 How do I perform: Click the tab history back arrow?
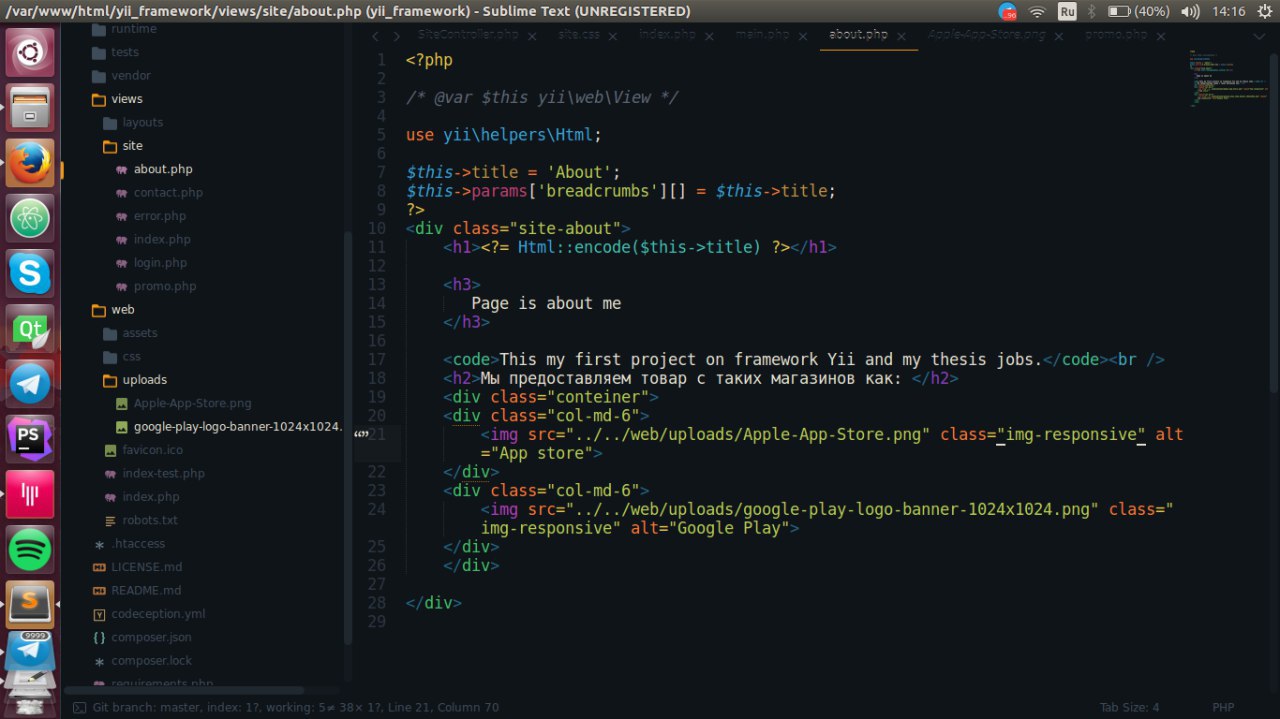(375, 36)
